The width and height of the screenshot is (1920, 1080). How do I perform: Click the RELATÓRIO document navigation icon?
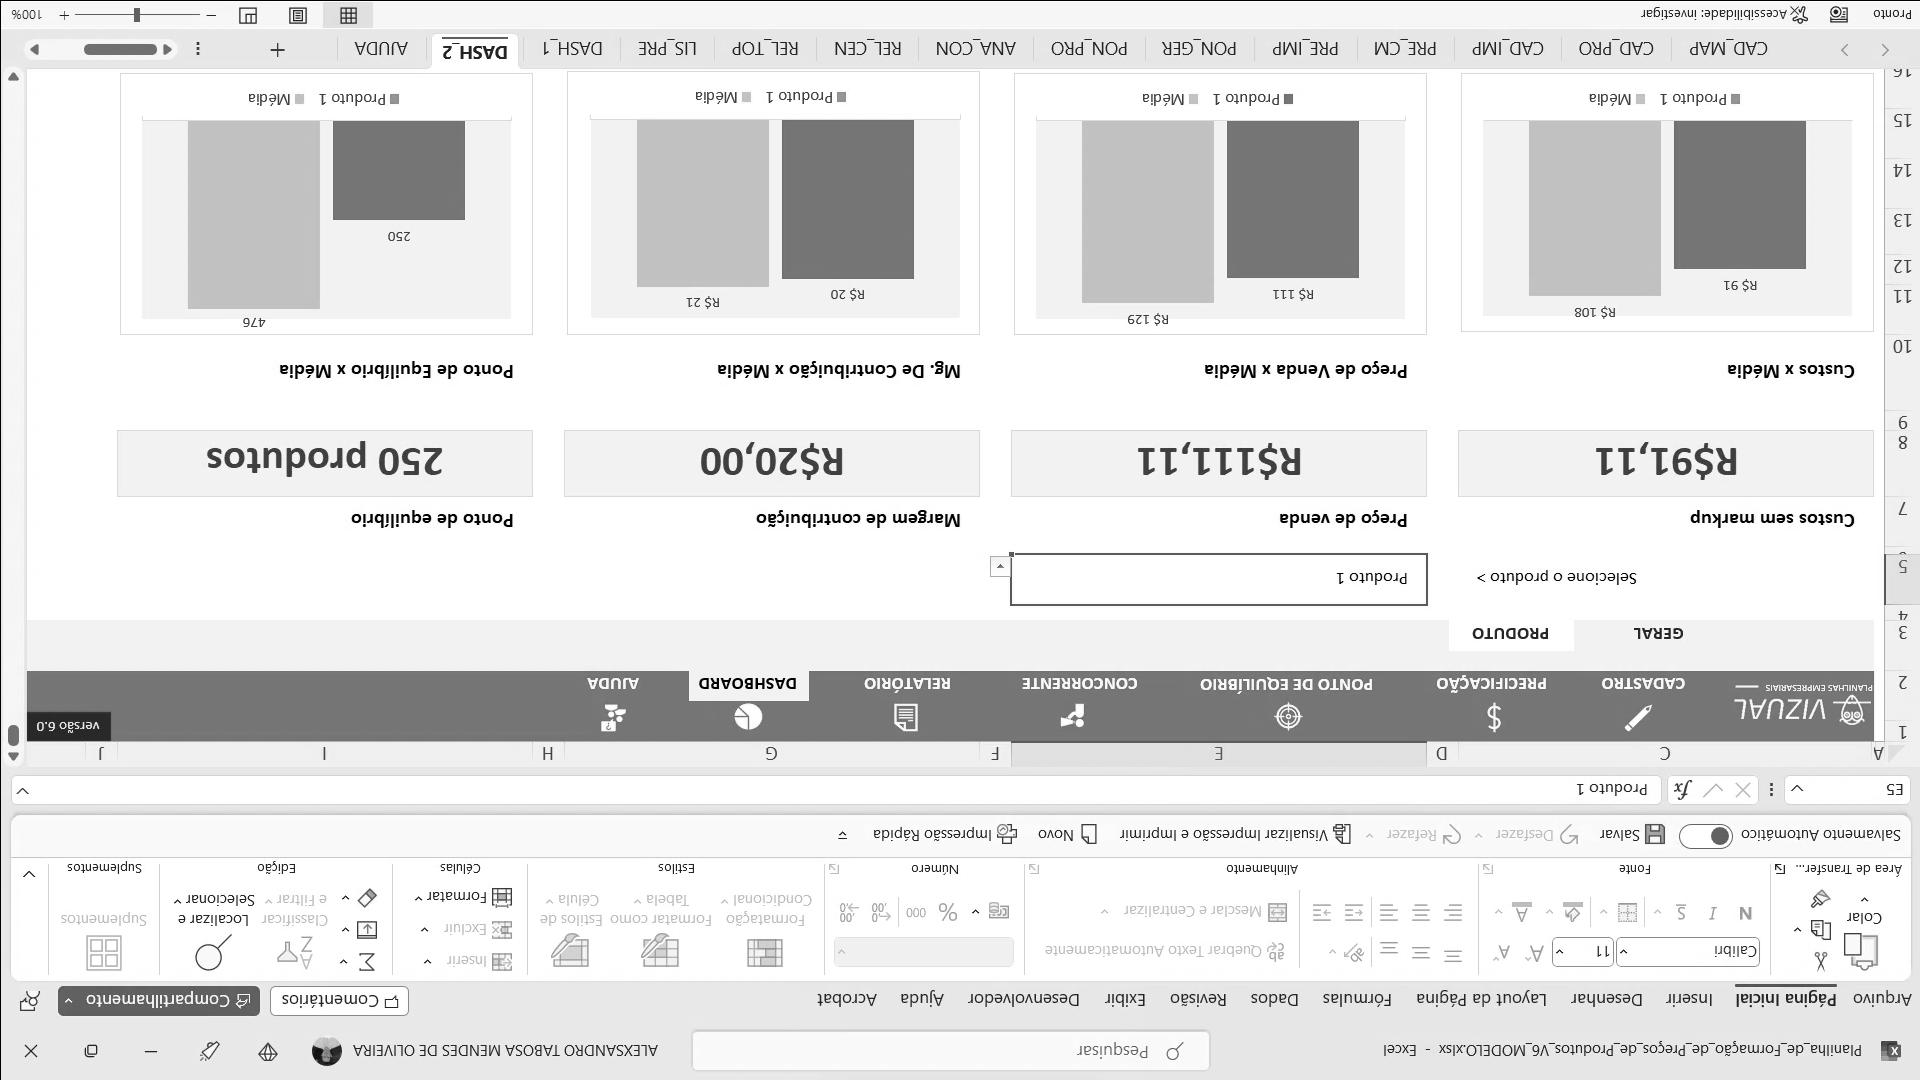[x=906, y=717]
